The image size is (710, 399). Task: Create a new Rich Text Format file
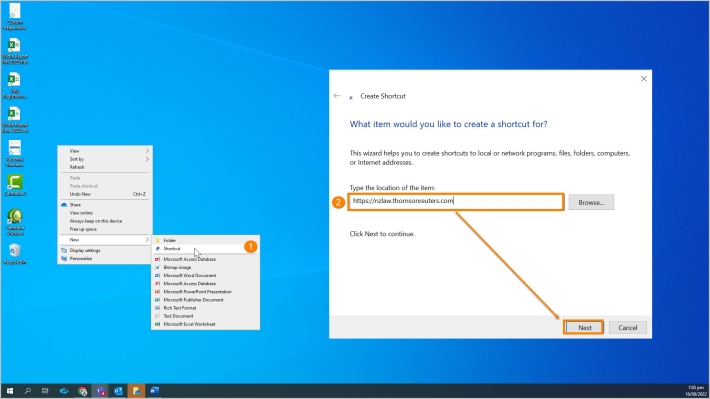(x=205, y=308)
